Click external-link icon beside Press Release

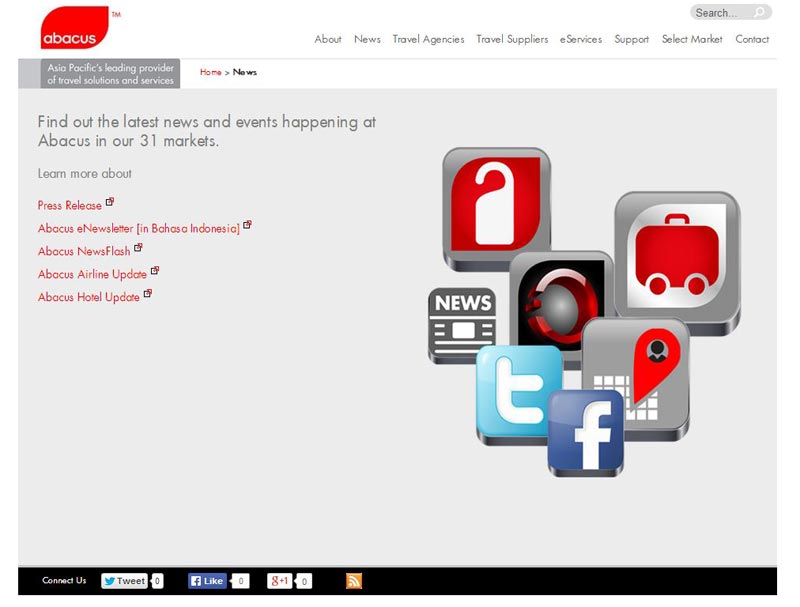pyautogui.click(x=110, y=202)
